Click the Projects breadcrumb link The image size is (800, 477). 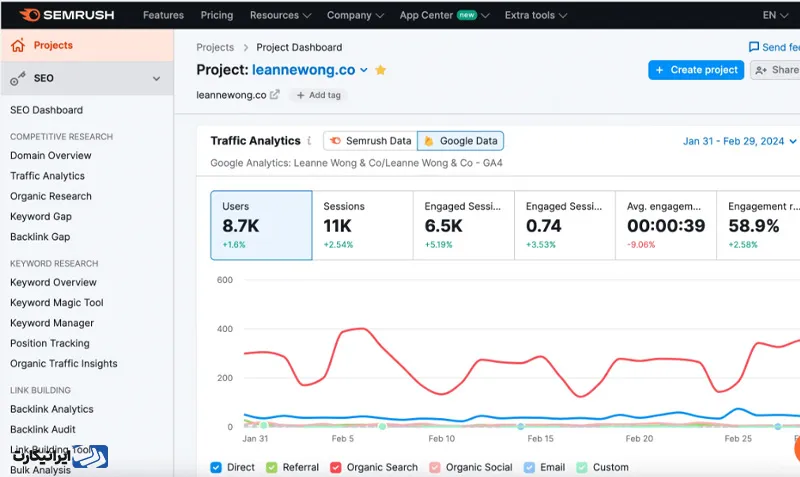[x=215, y=47]
